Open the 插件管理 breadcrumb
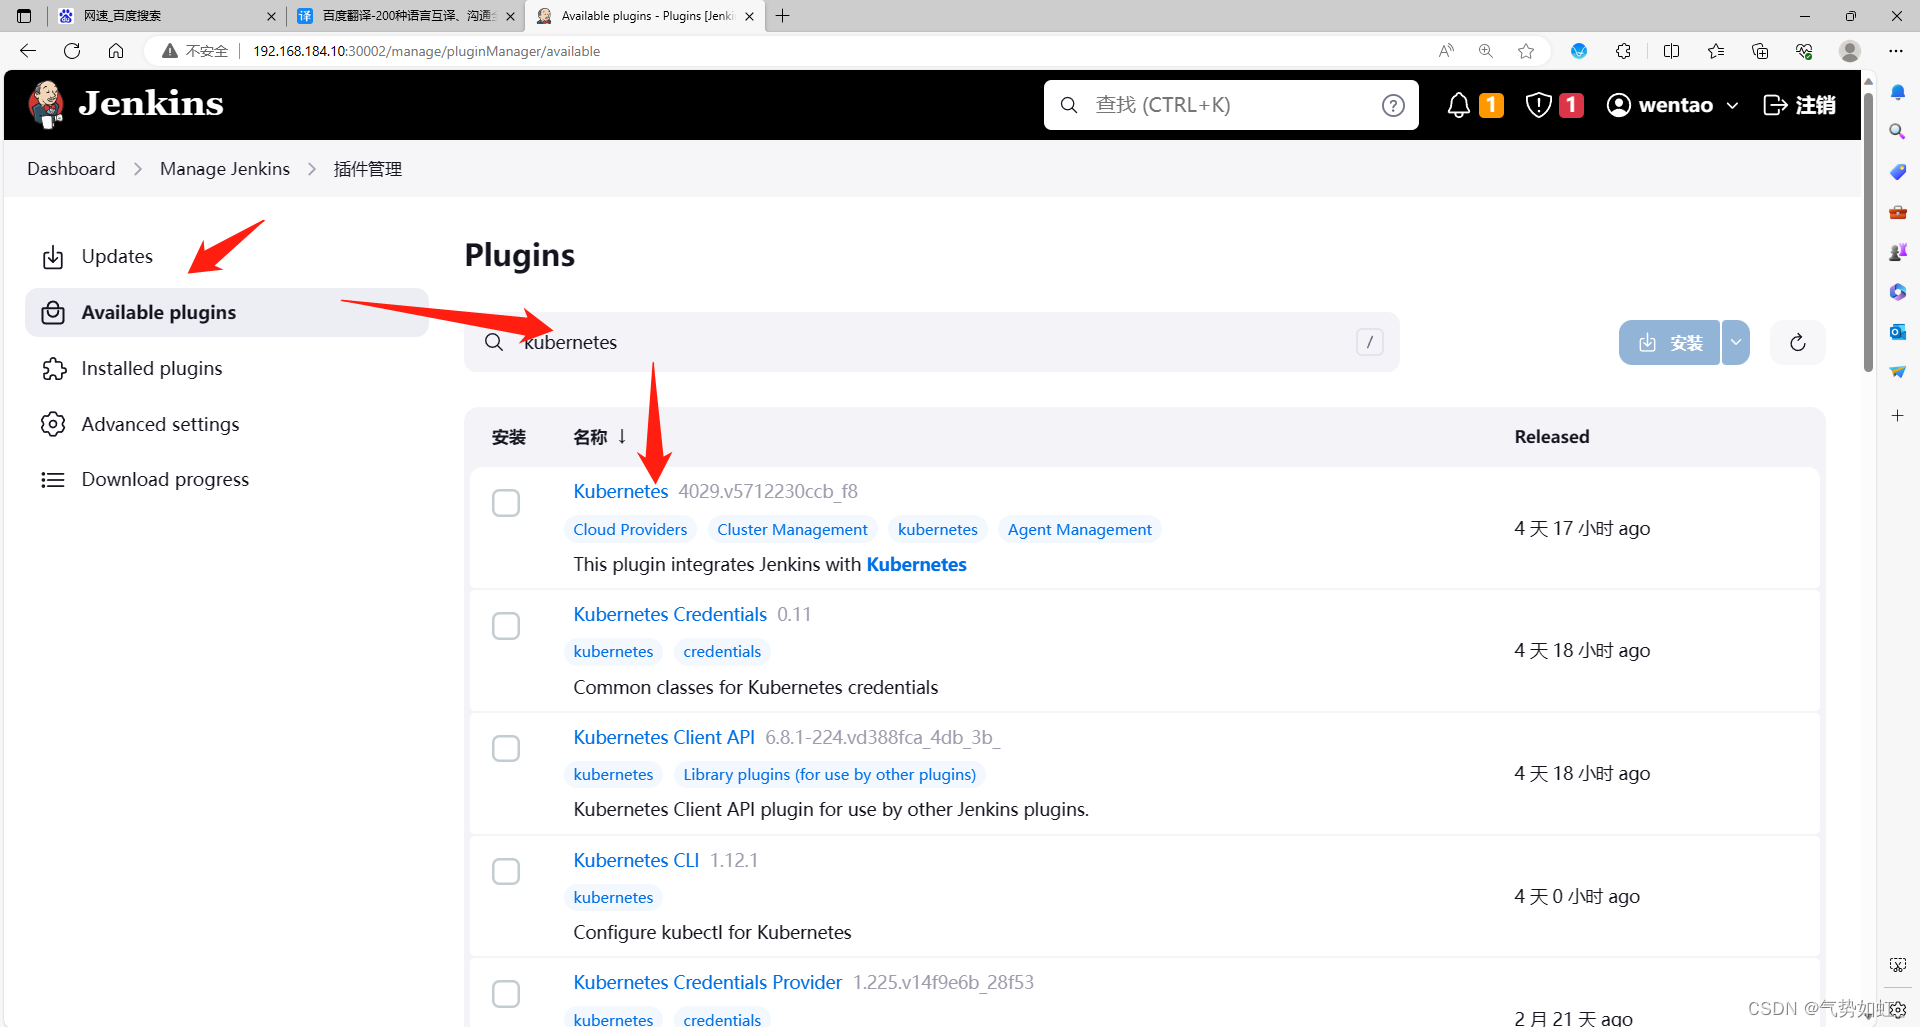 tap(368, 169)
